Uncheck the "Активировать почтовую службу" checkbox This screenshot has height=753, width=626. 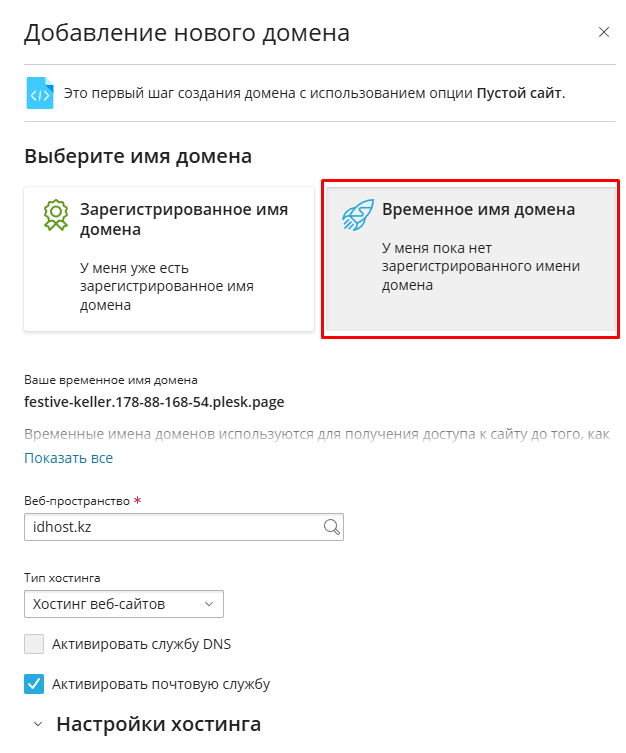(x=34, y=684)
